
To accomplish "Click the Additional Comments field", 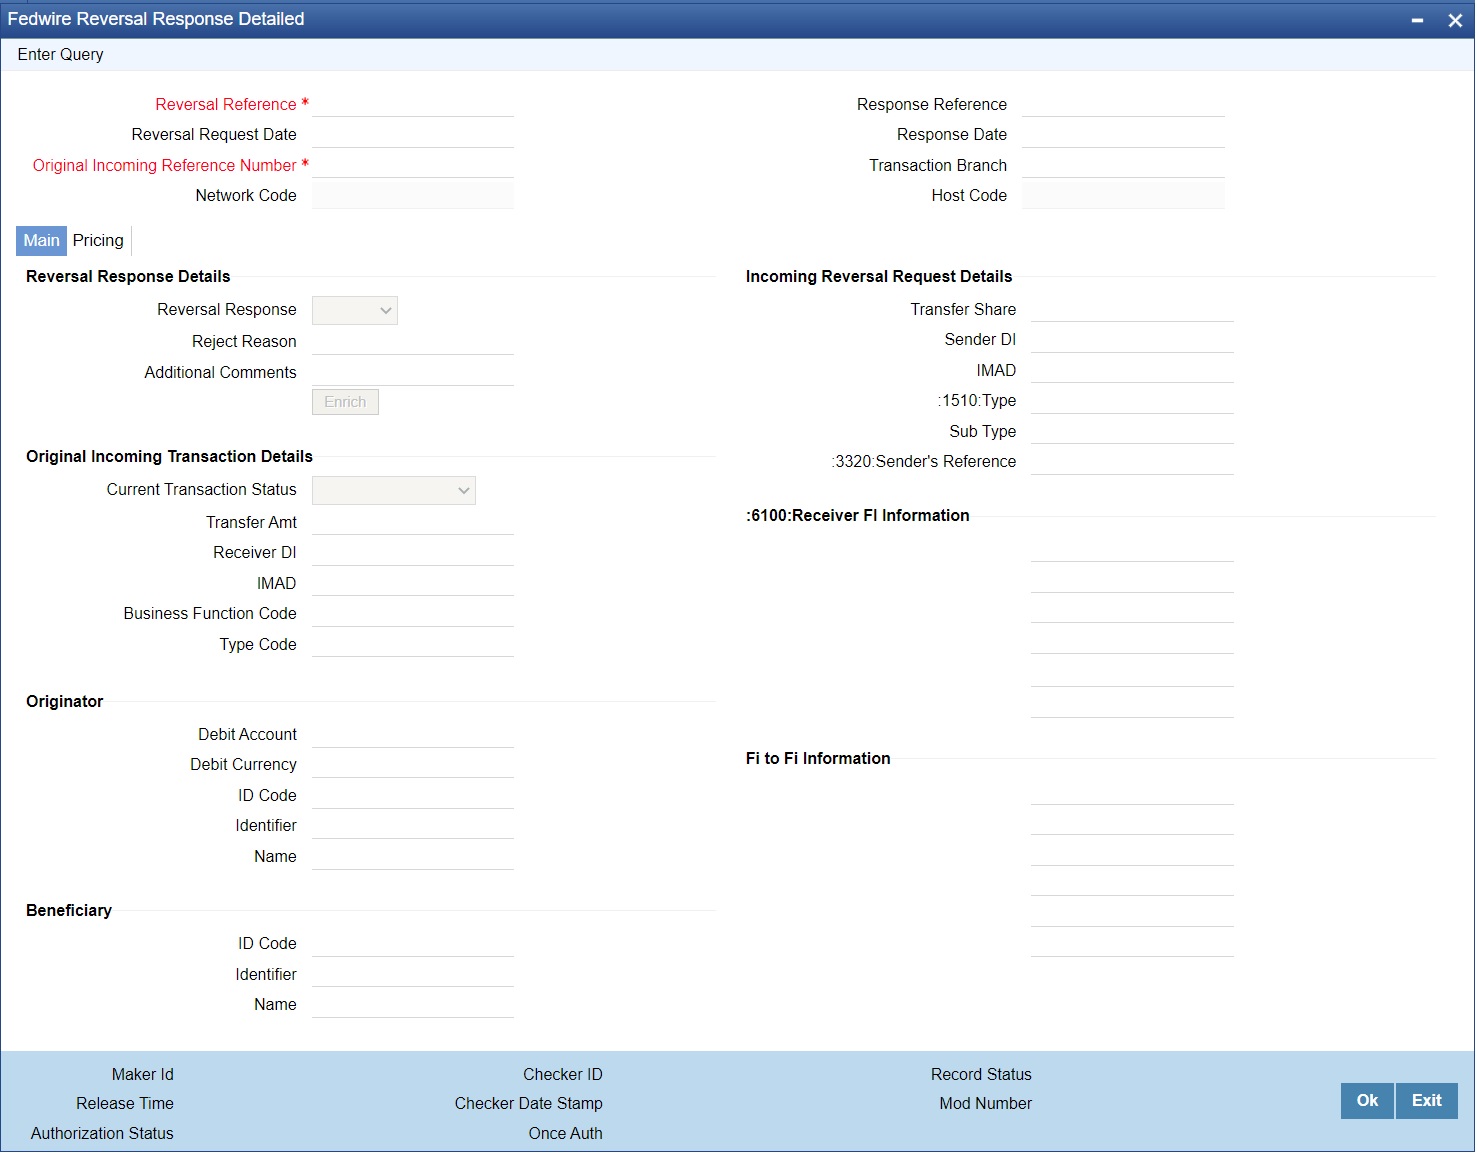I will click(413, 373).
